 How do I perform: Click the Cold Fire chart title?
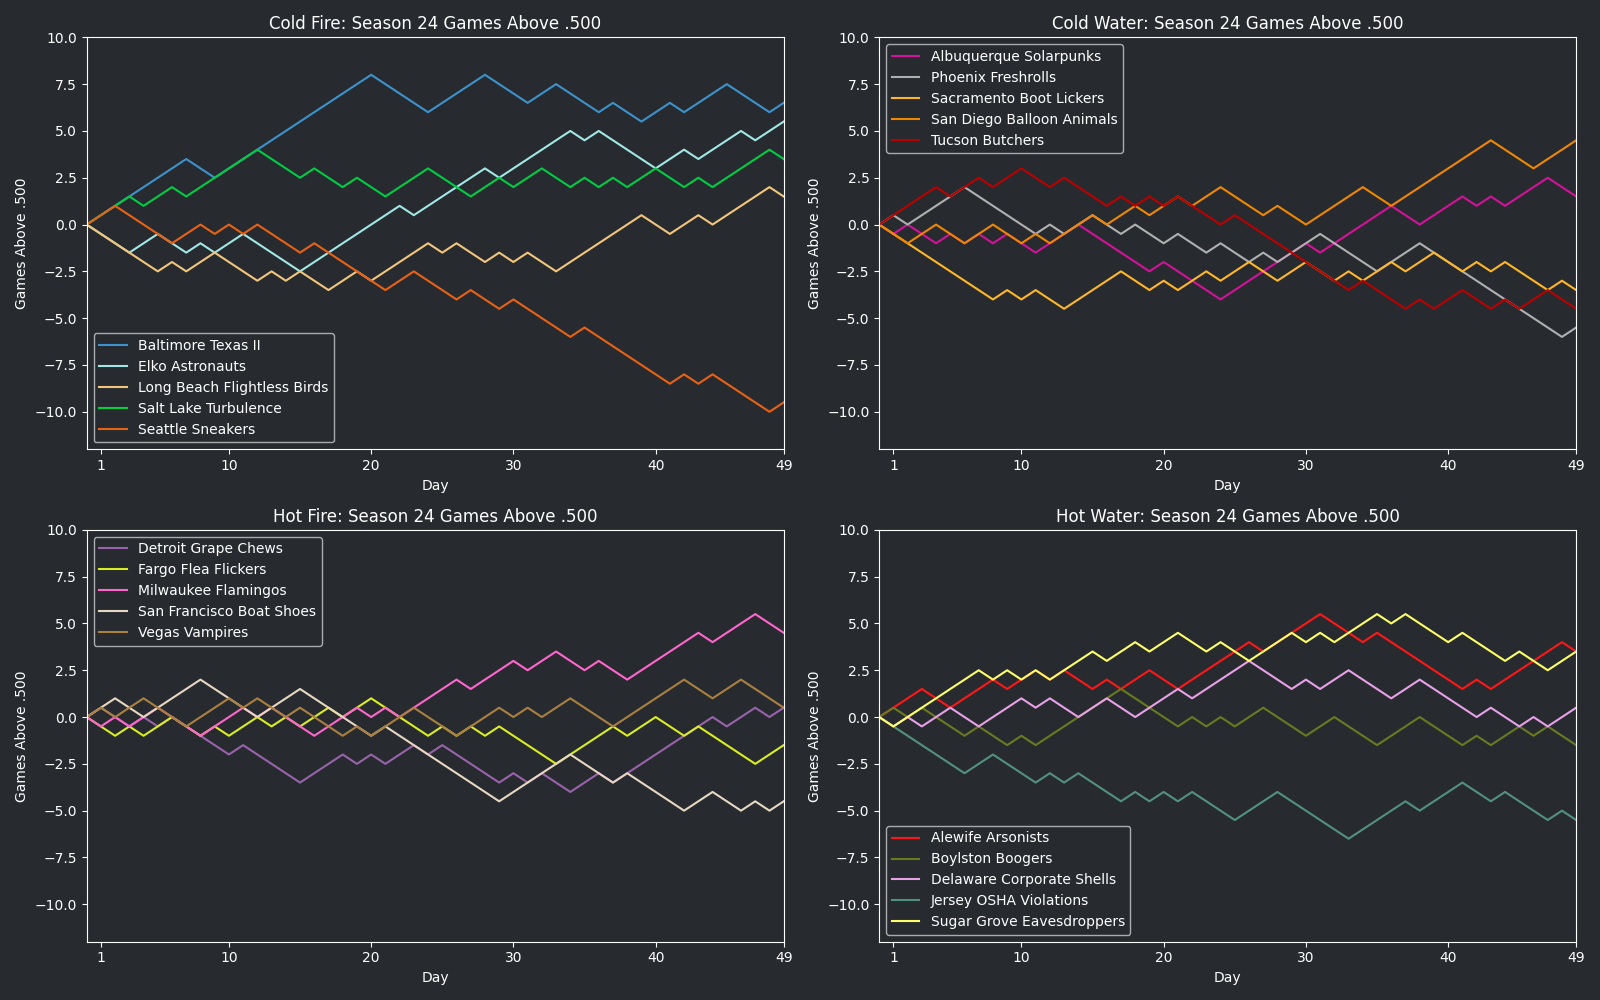434,23
